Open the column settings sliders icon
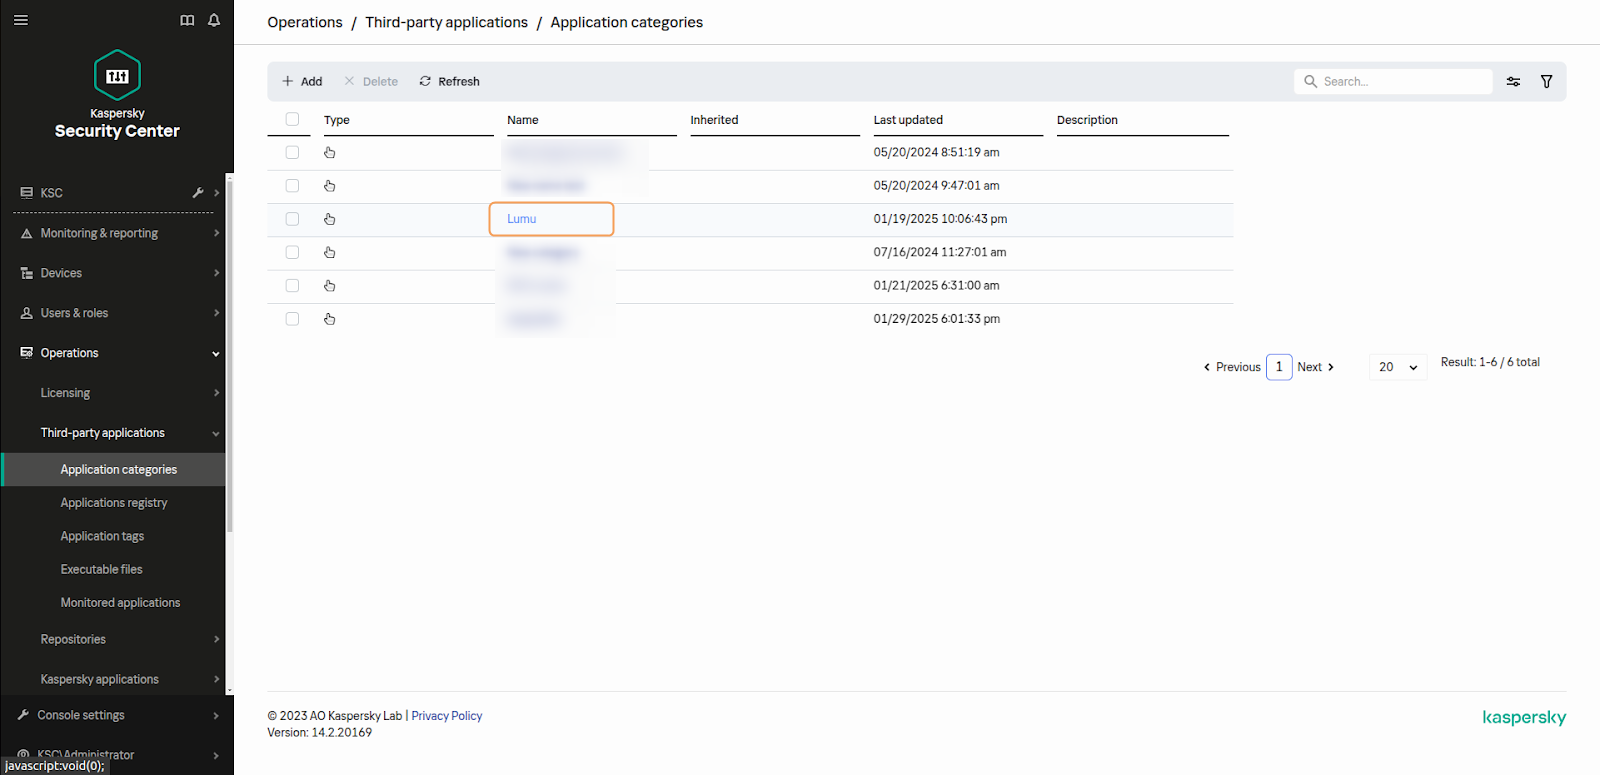Image resolution: width=1600 pixels, height=775 pixels. click(1513, 82)
